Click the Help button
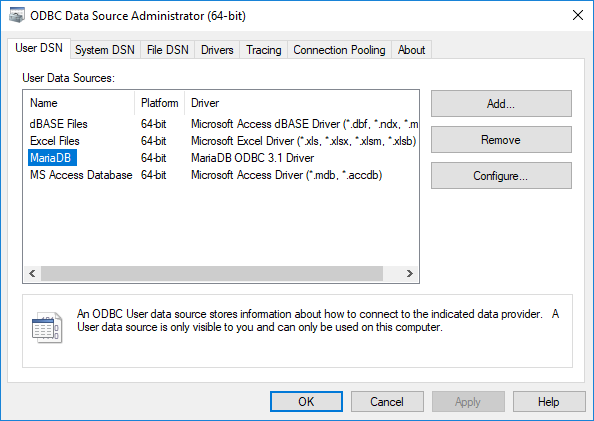 549,402
